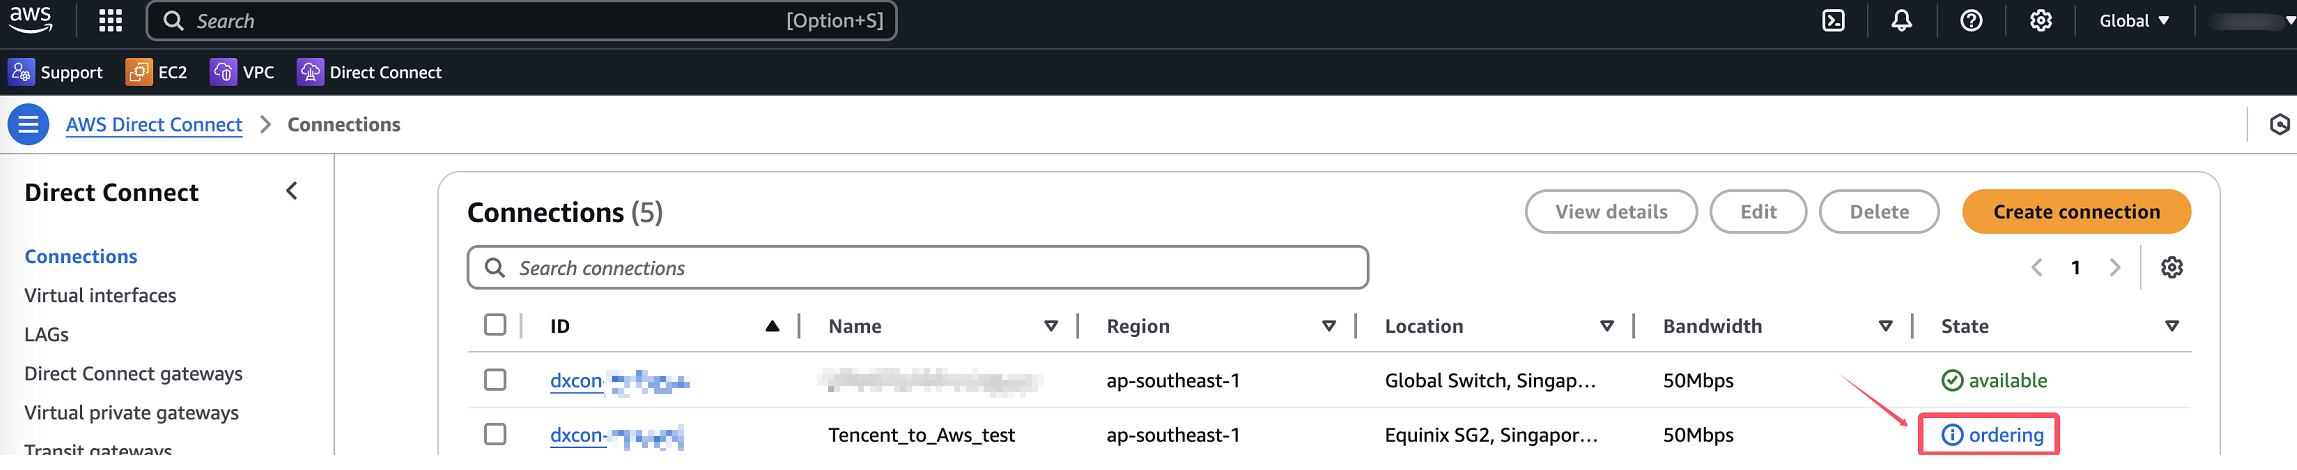Open the notifications bell
Image resolution: width=2297 pixels, height=470 pixels.
[1901, 21]
